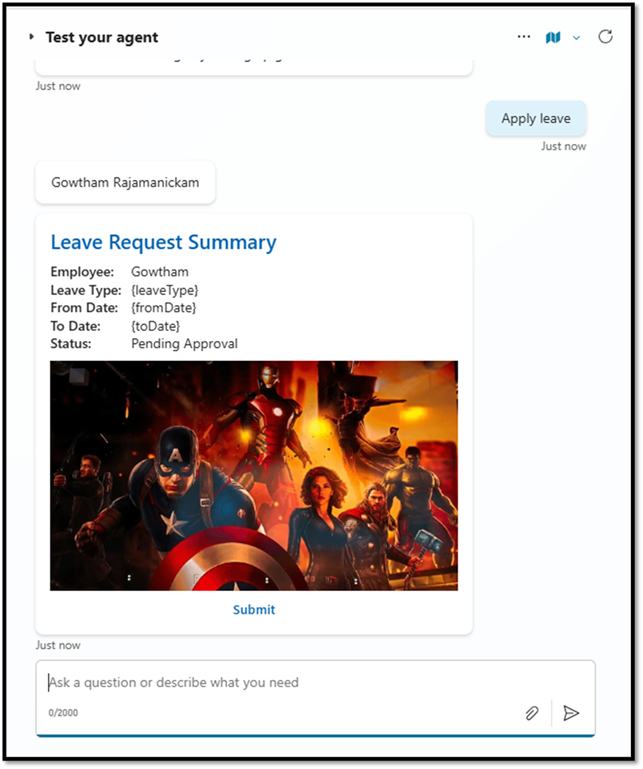Collapse the Test your agent panel arrow
The height and width of the screenshot is (769, 643).
[31, 37]
